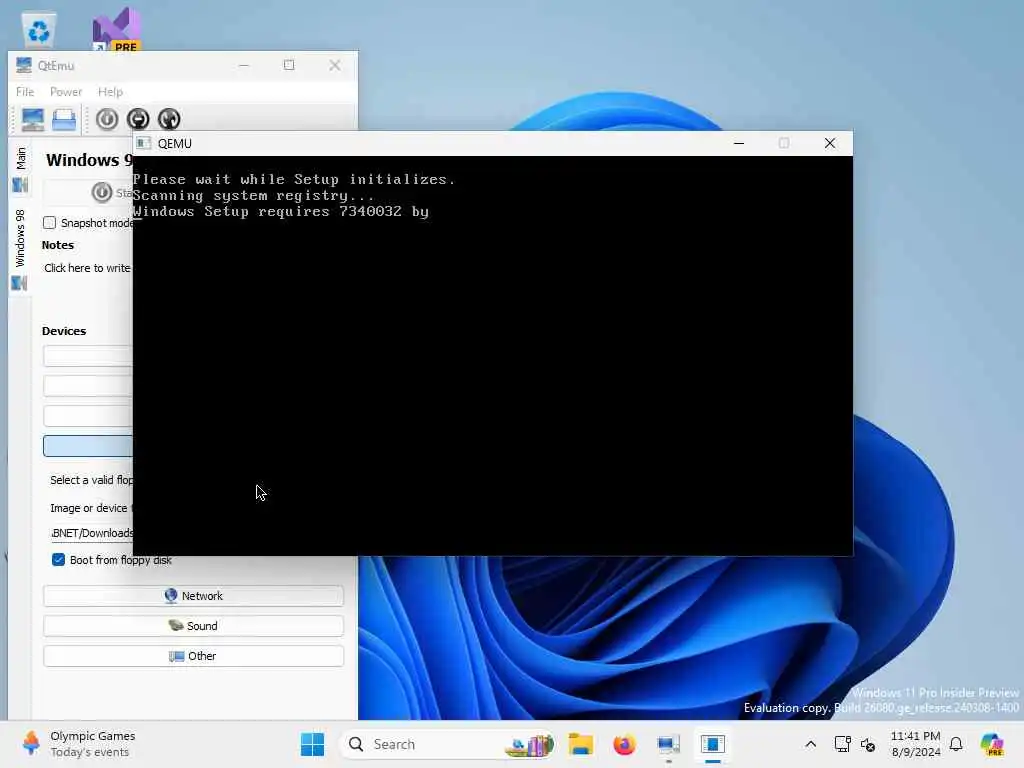Image resolution: width=1024 pixels, height=768 pixels.
Task: Enable the Snapshot mode checkbox
Action: coord(50,223)
